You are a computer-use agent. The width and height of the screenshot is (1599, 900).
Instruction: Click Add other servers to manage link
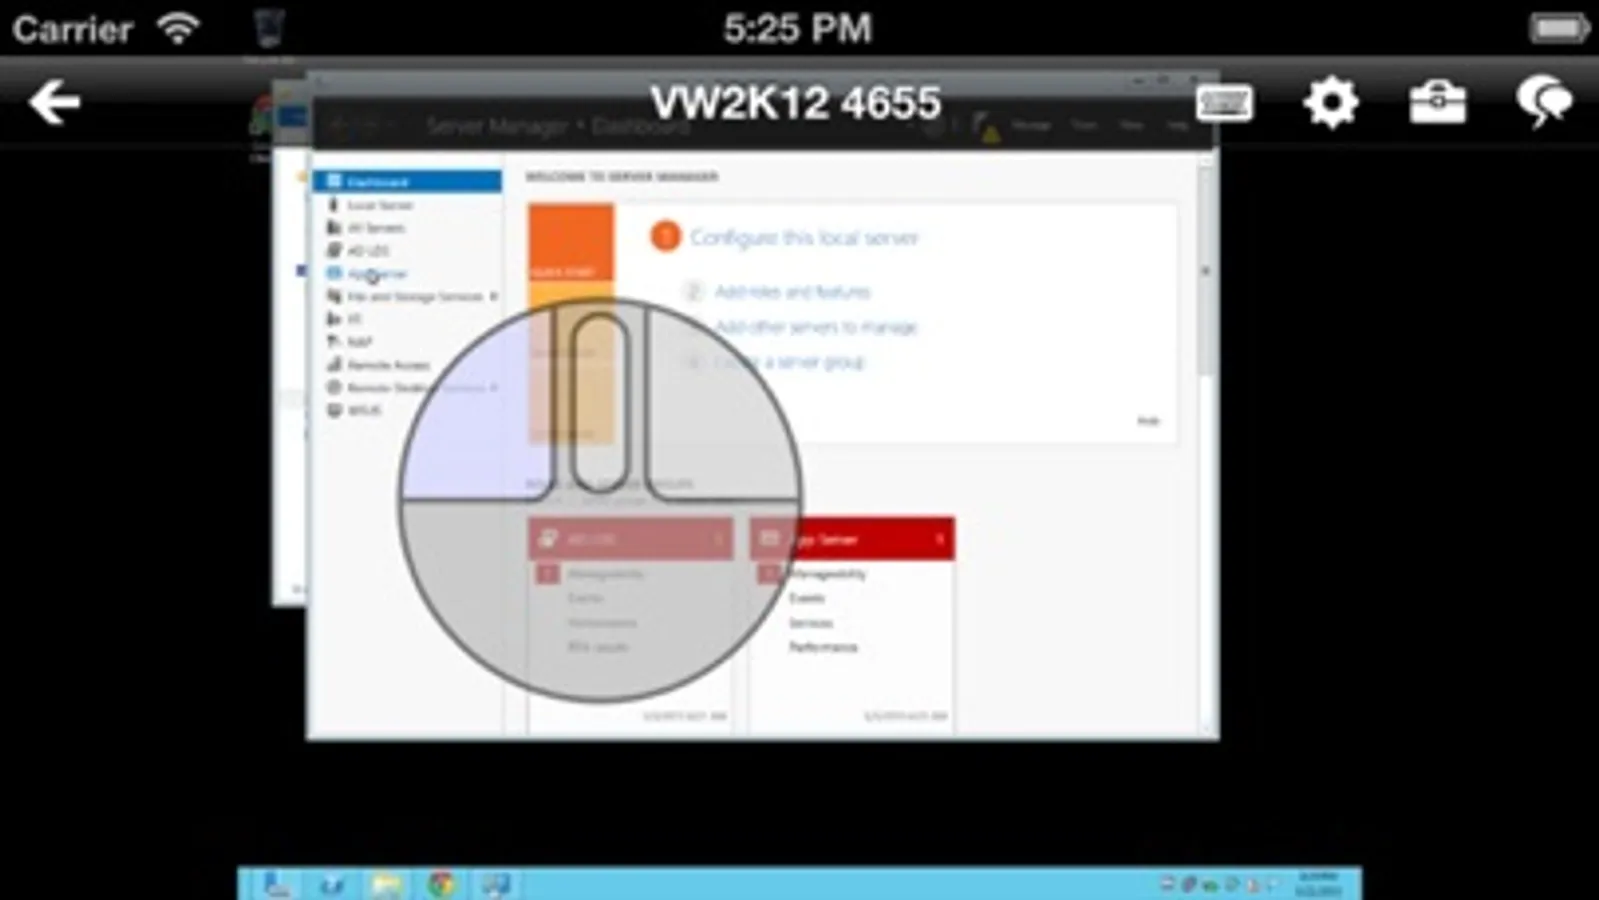[816, 327]
